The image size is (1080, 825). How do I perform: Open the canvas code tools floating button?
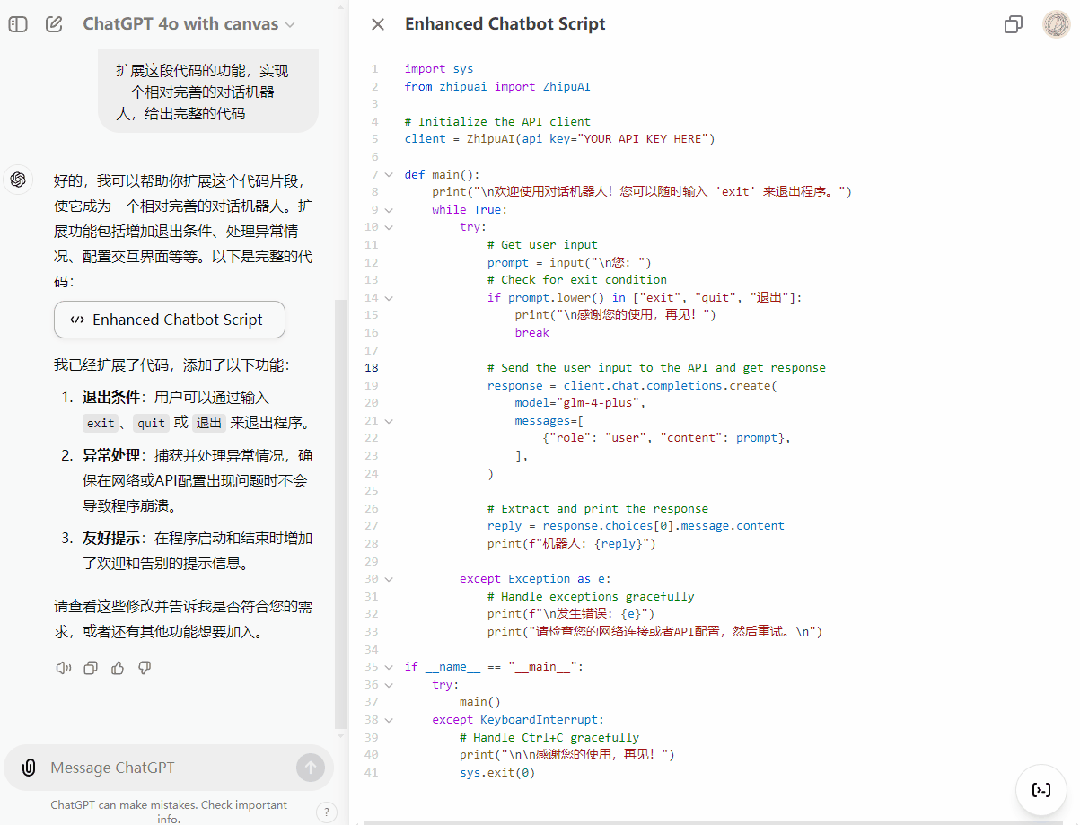tap(1040, 790)
